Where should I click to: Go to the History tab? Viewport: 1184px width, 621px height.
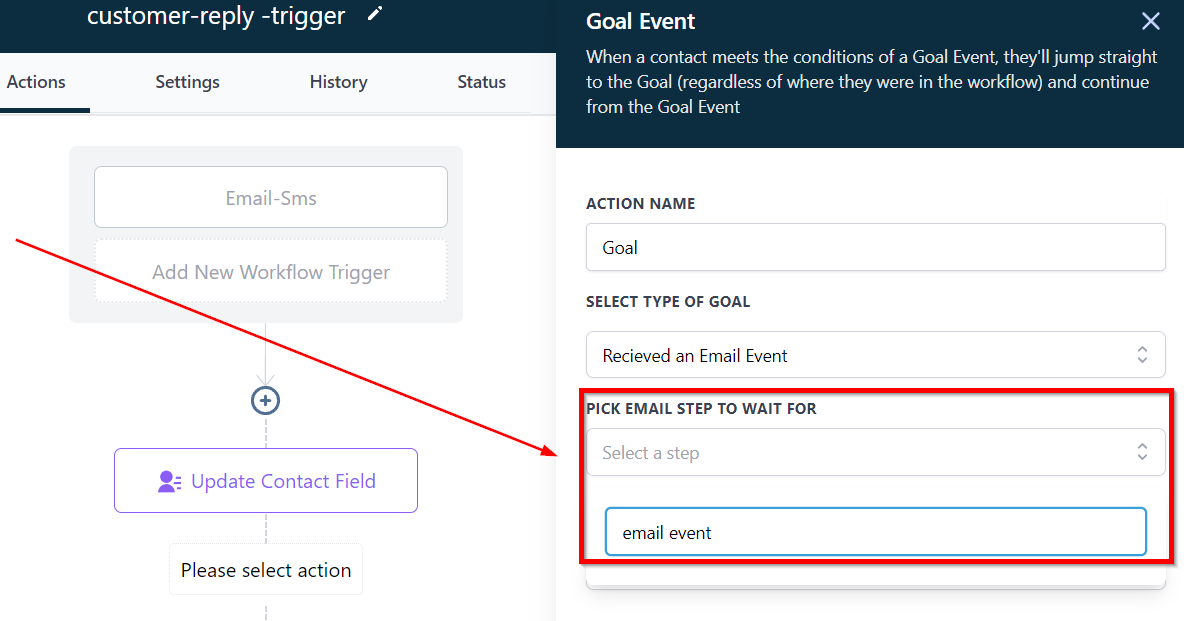pos(338,82)
